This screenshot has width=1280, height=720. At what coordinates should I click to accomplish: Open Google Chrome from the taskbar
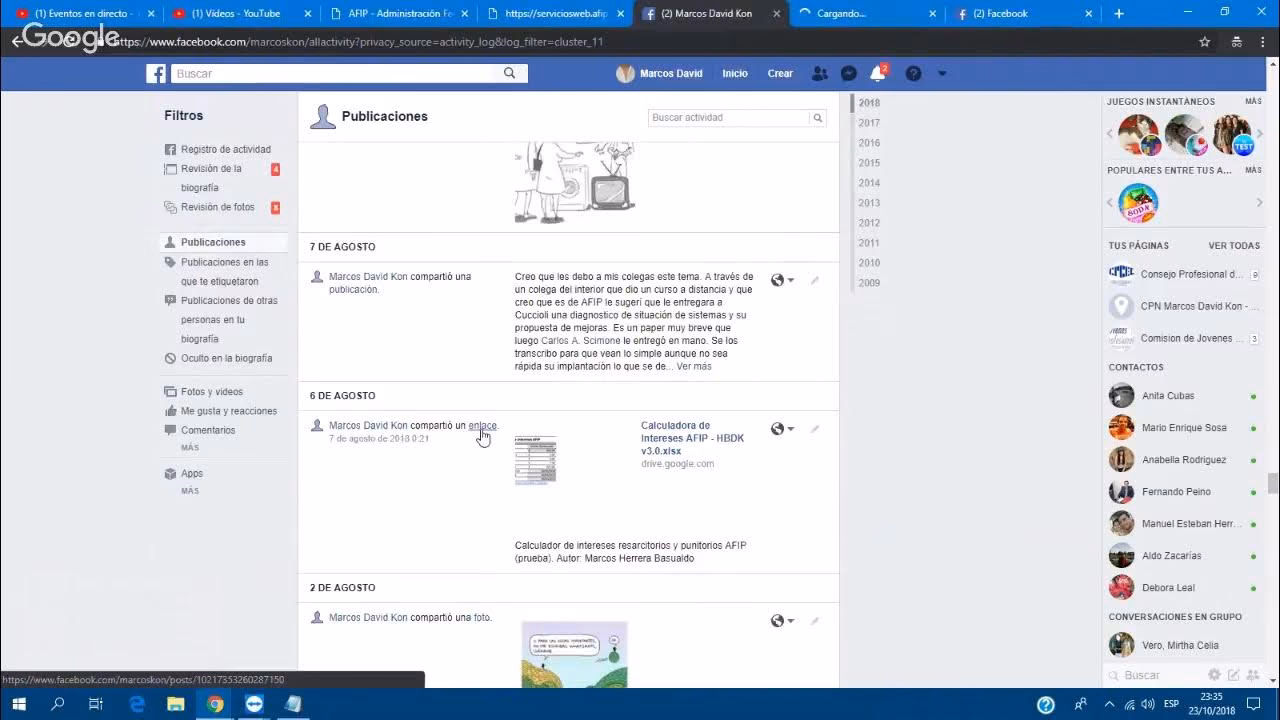(x=215, y=704)
